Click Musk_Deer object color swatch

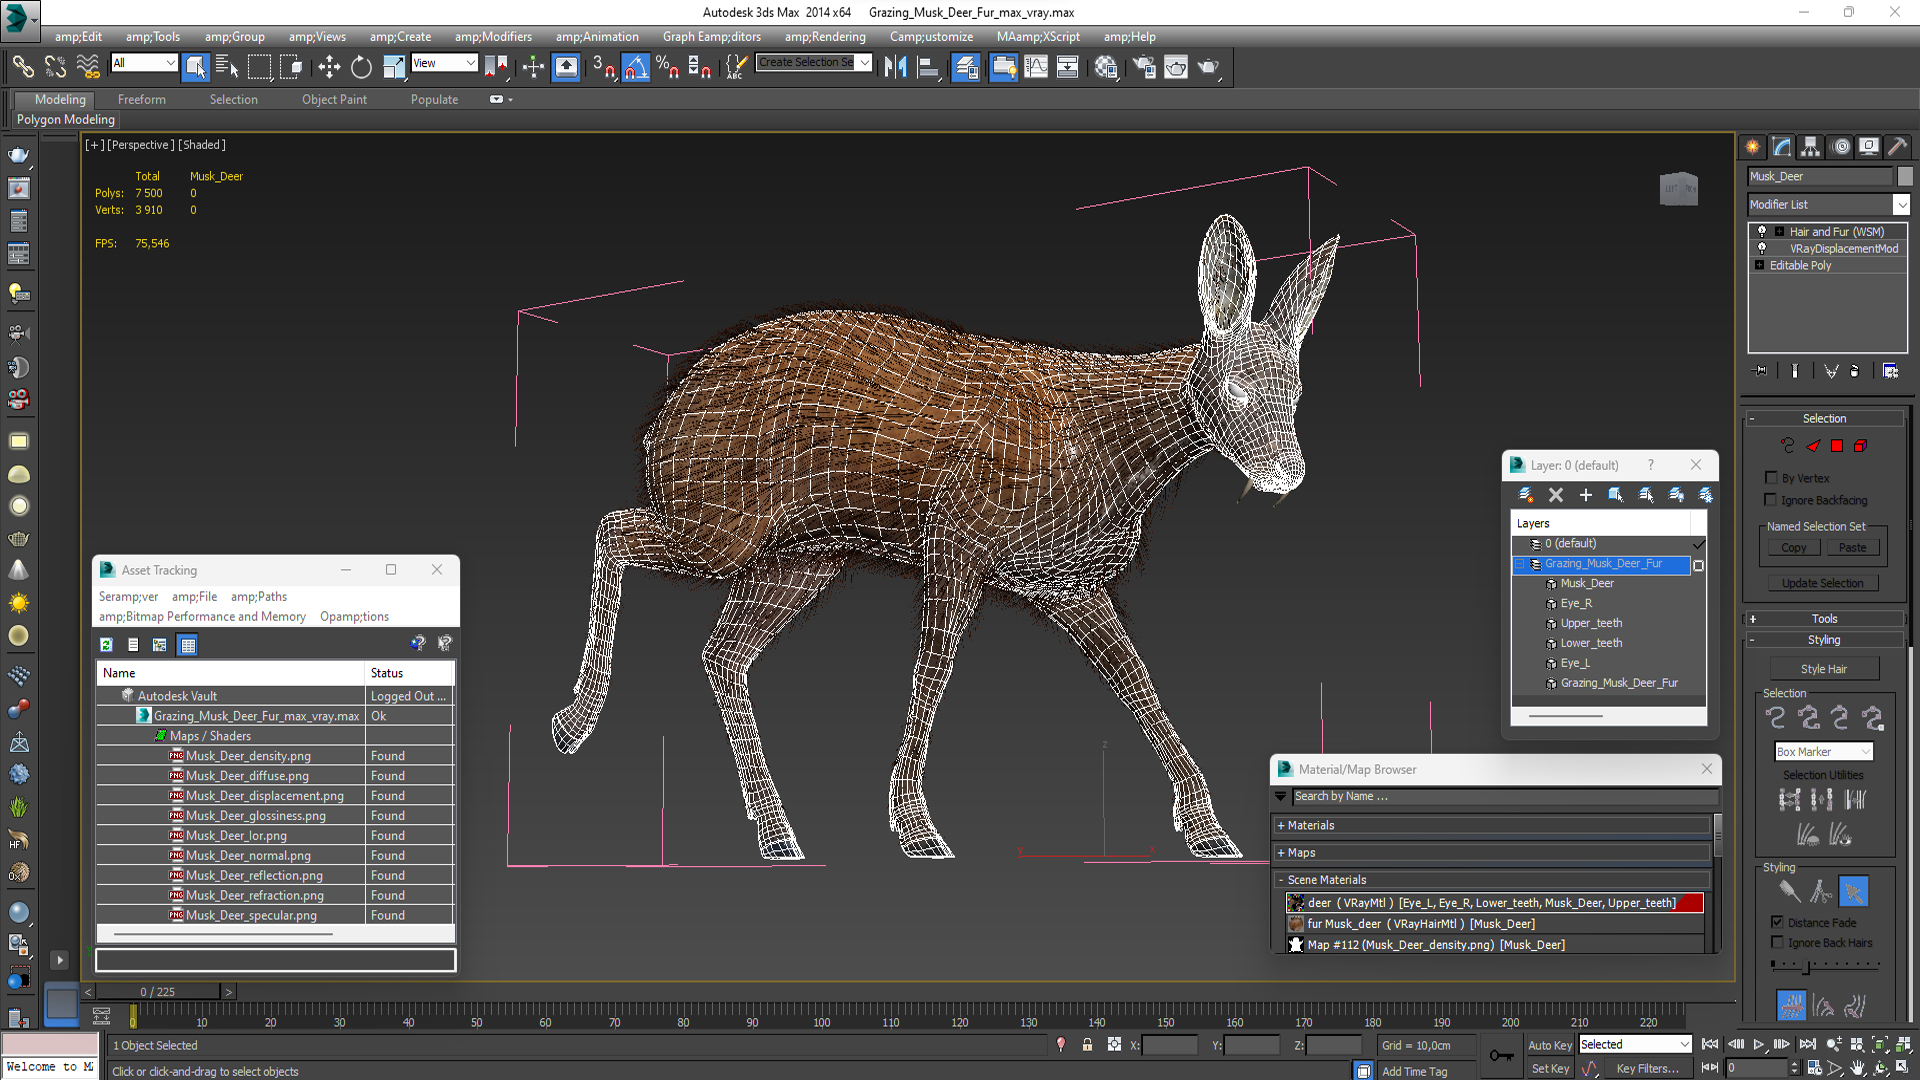click(x=1905, y=176)
